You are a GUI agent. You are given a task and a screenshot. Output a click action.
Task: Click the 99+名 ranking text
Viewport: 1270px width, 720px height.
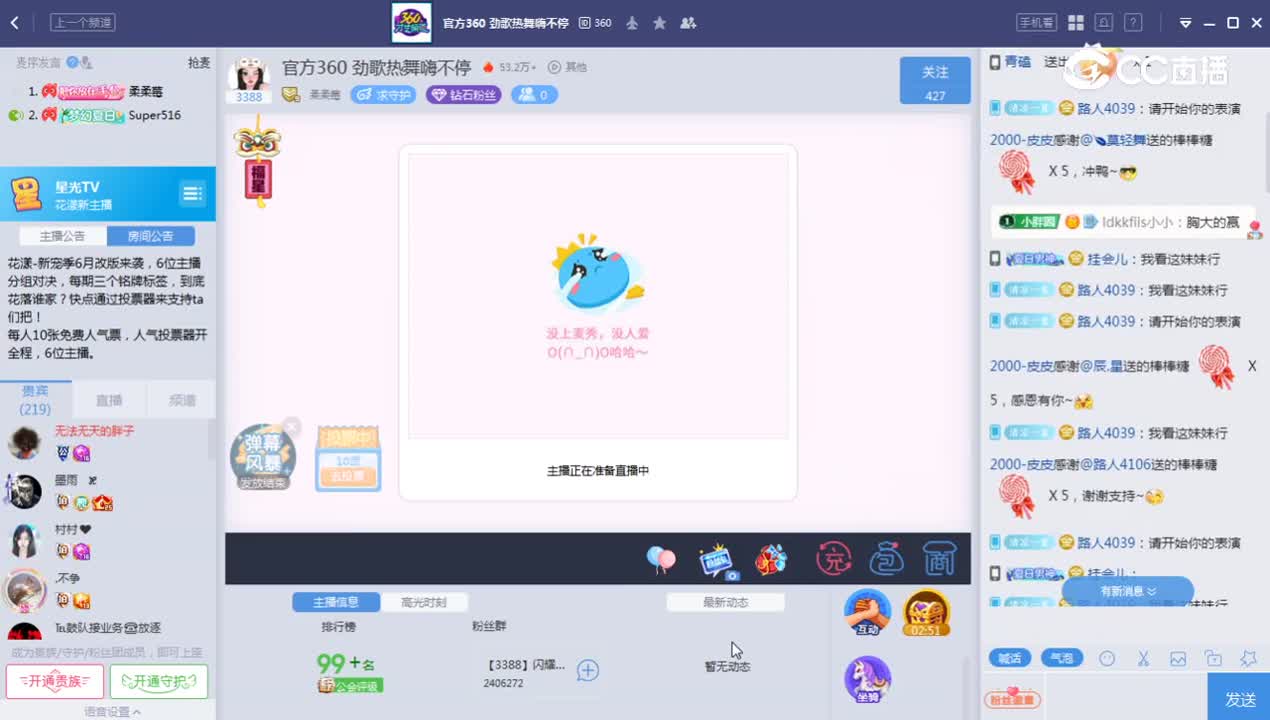pyautogui.click(x=345, y=663)
